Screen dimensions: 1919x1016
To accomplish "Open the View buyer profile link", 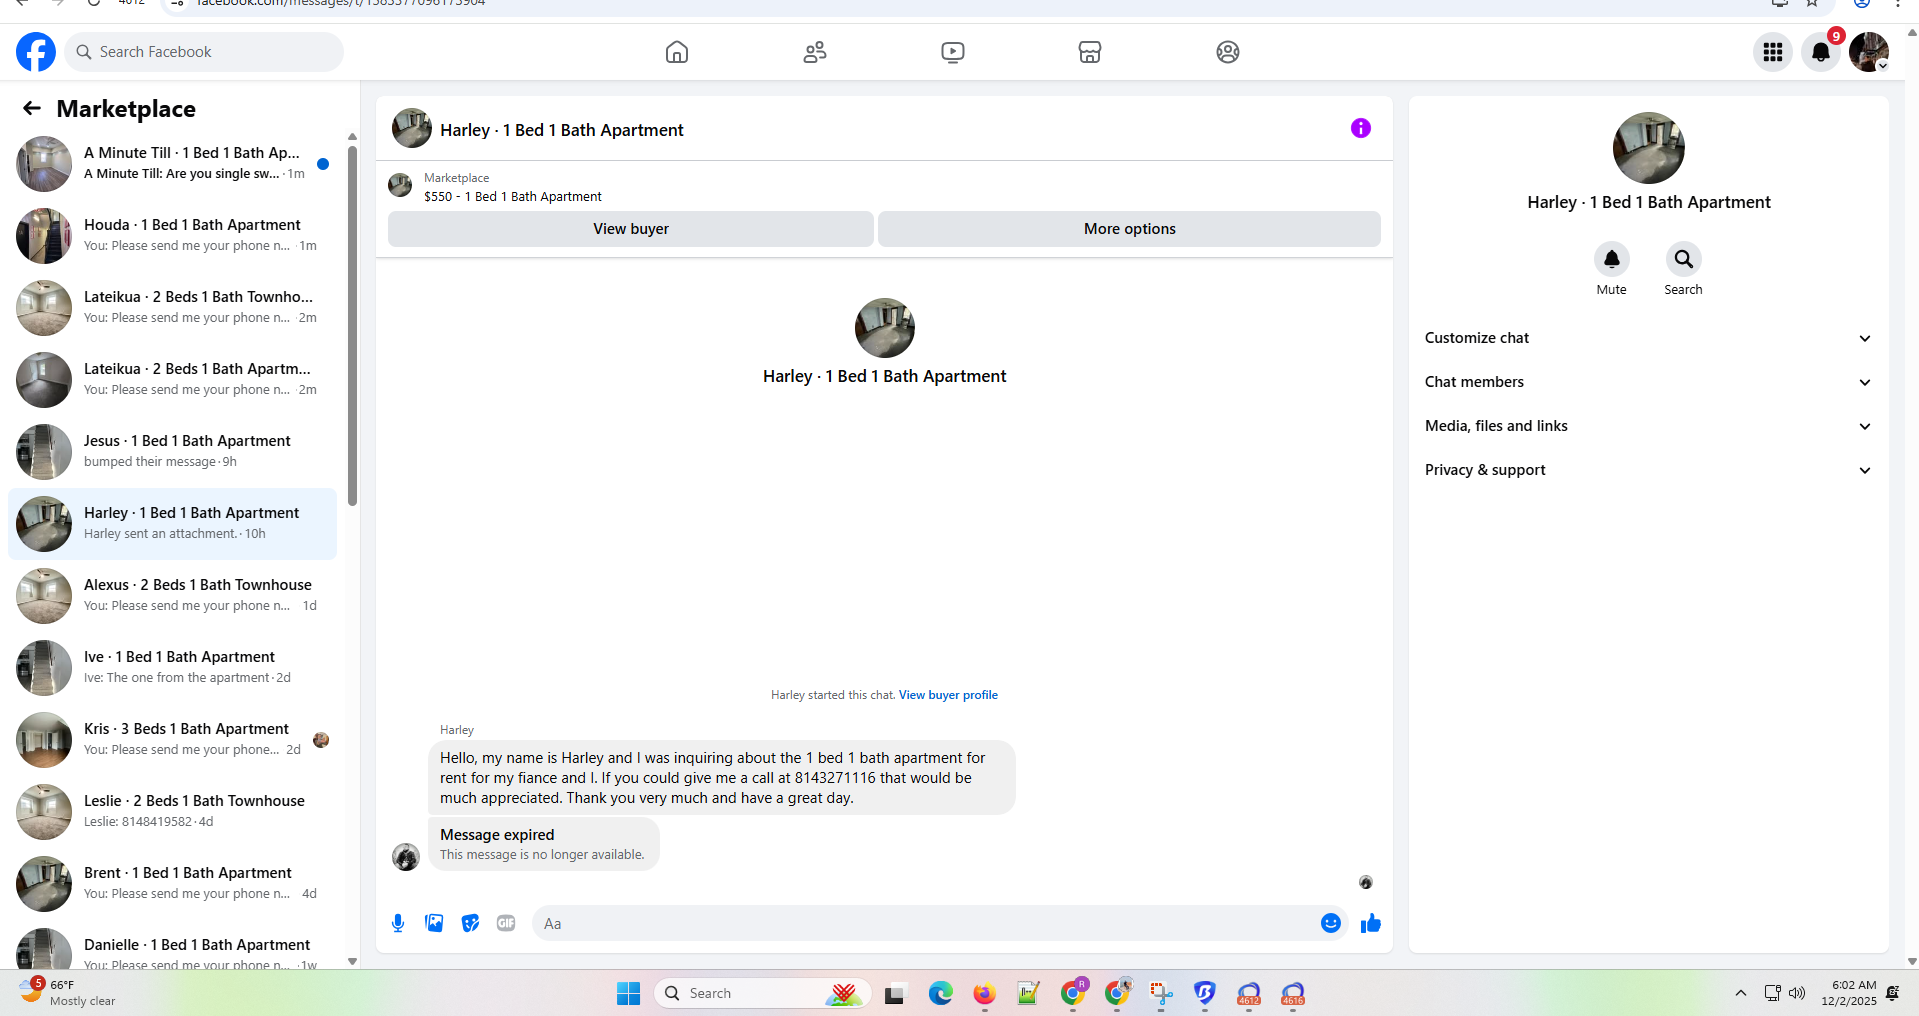I will click(948, 695).
